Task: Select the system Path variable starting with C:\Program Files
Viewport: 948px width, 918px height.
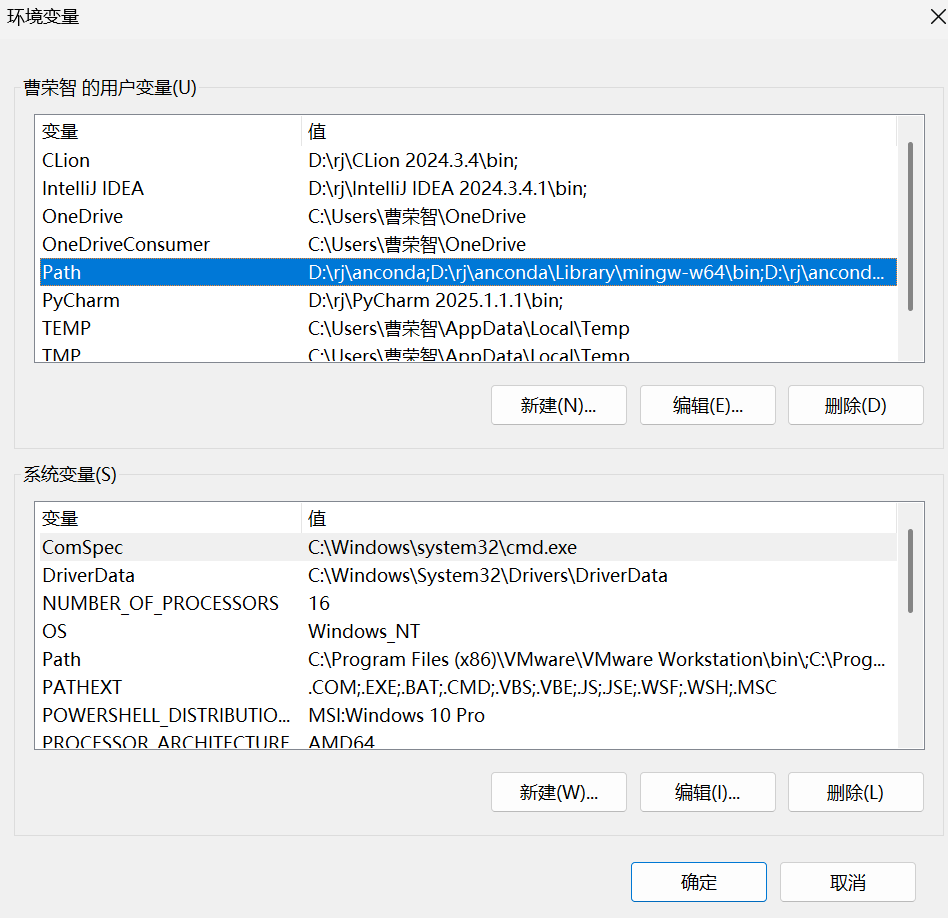Action: [469, 659]
